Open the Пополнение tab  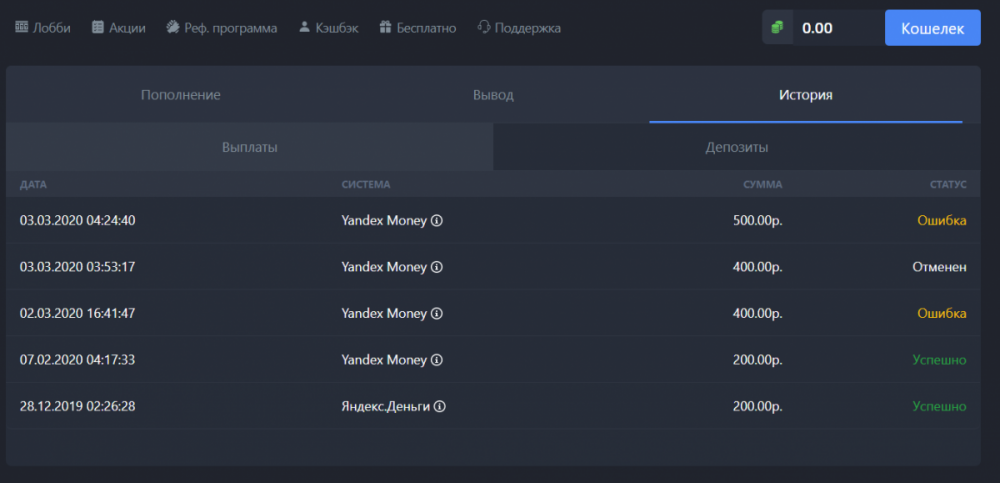tap(180, 95)
